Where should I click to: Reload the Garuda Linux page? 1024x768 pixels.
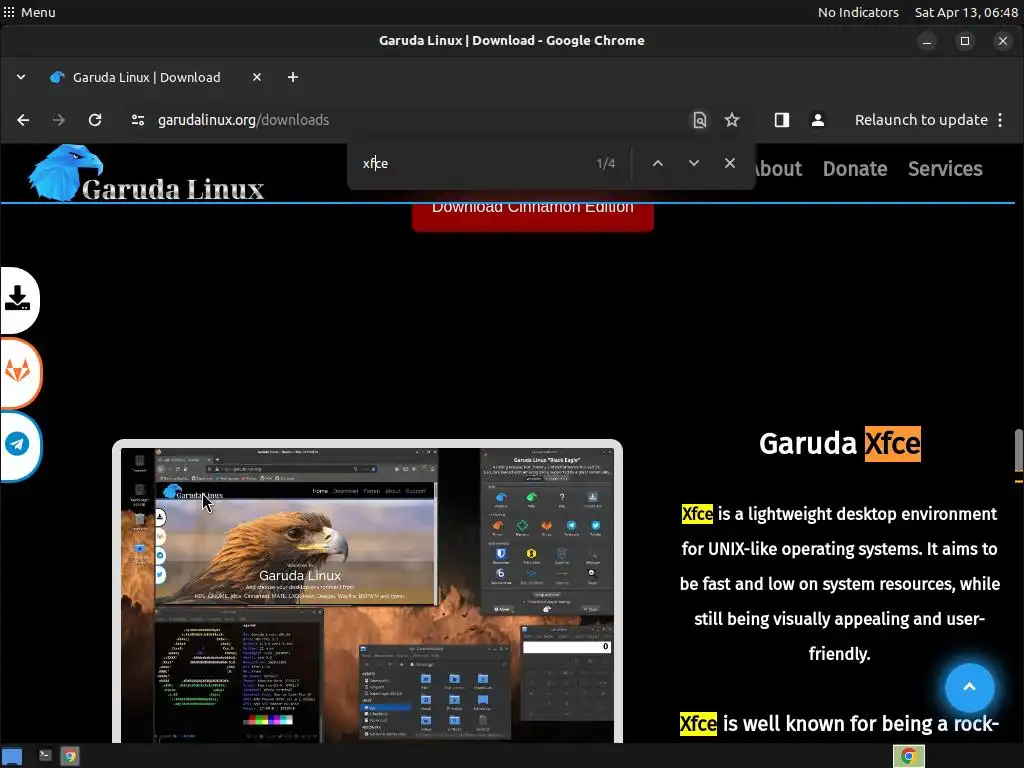coord(95,120)
